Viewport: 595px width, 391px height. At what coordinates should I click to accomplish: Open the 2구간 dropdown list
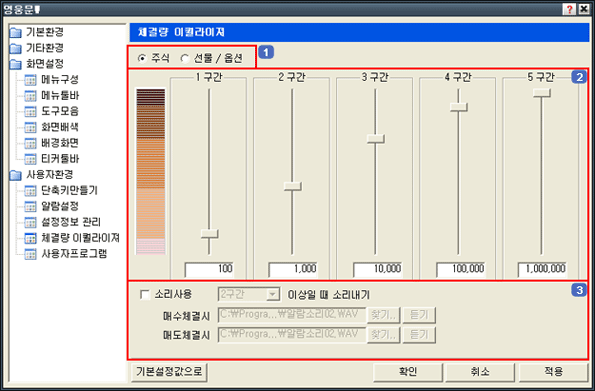coord(272,295)
